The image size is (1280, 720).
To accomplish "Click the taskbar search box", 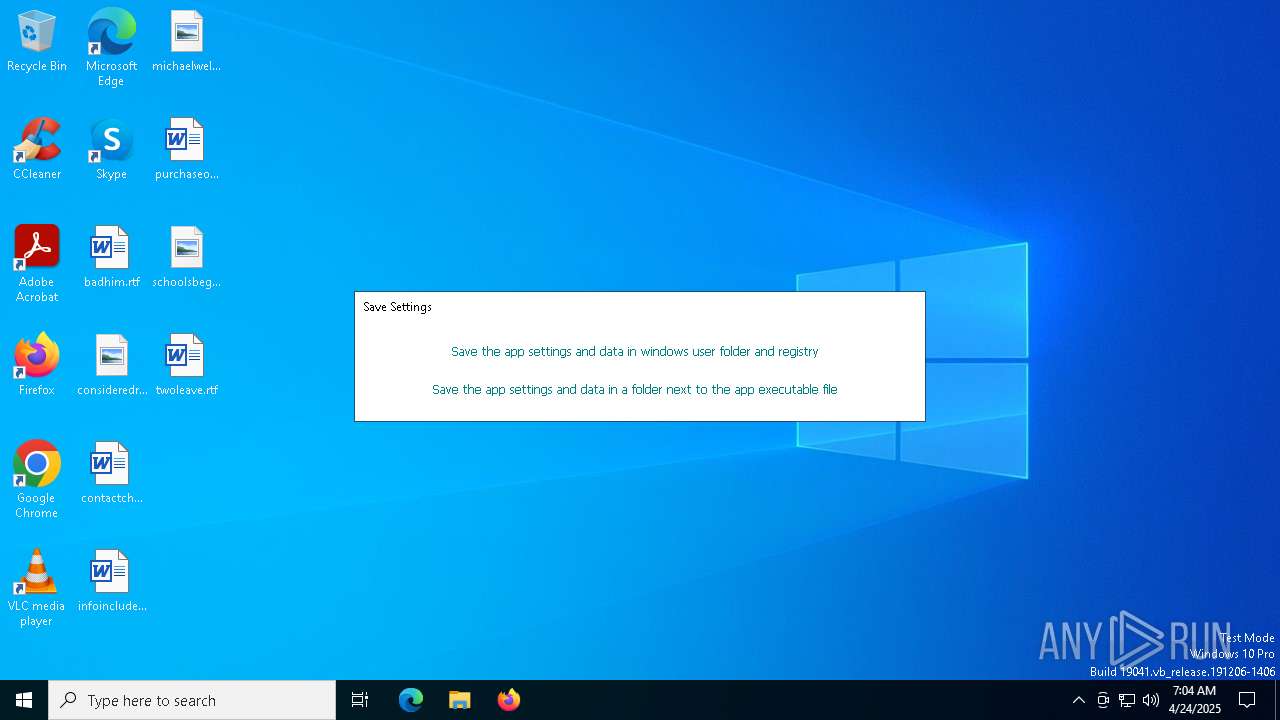I will (192, 700).
